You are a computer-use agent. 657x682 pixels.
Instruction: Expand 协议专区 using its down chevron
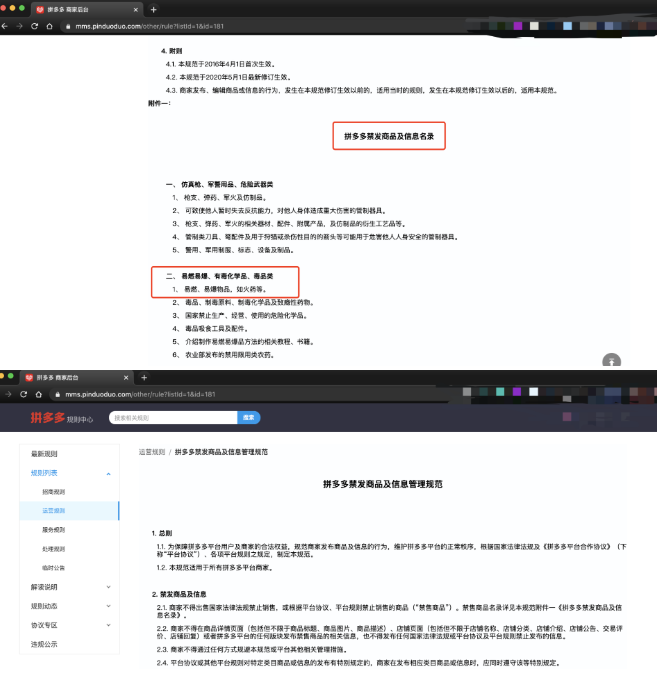click(108, 625)
